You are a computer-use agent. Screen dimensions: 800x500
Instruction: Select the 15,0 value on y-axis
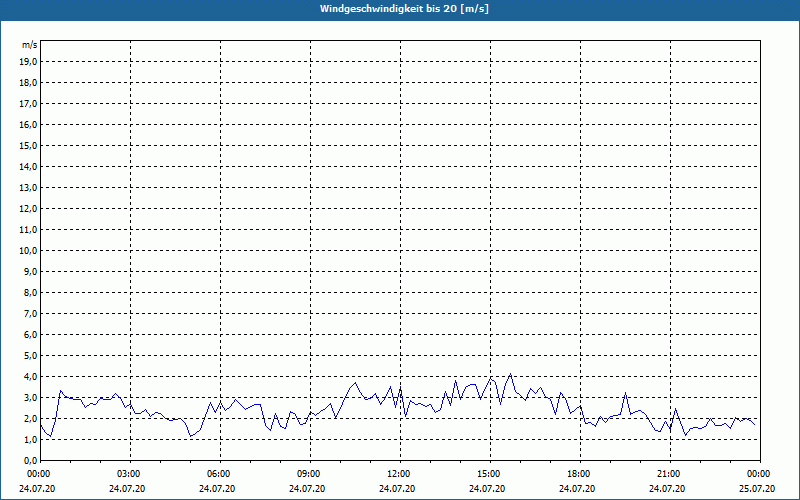click(x=29, y=145)
